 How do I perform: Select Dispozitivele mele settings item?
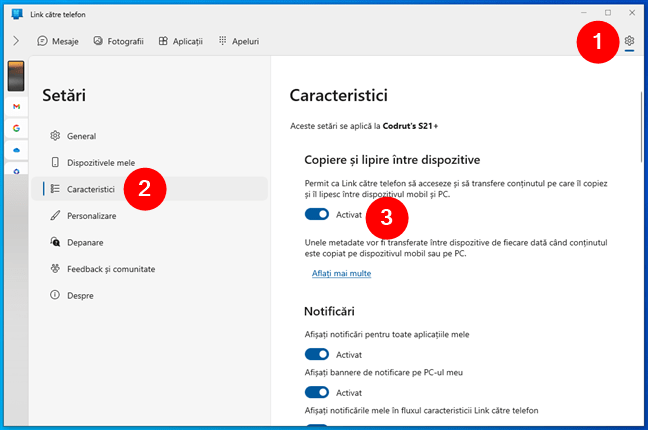[150, 162]
